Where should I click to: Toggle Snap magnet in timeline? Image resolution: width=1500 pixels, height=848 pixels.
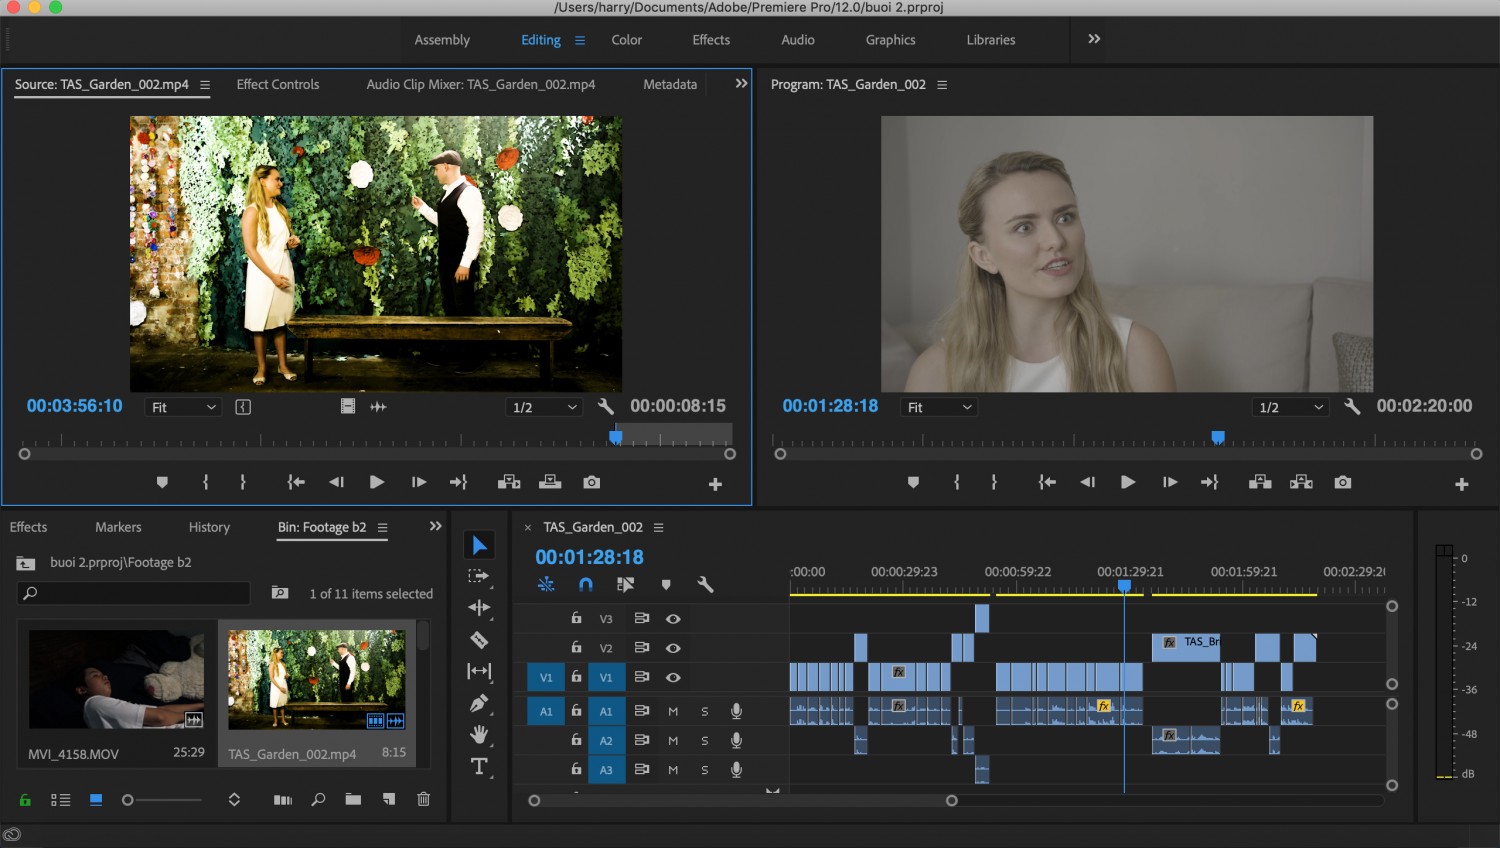point(586,584)
